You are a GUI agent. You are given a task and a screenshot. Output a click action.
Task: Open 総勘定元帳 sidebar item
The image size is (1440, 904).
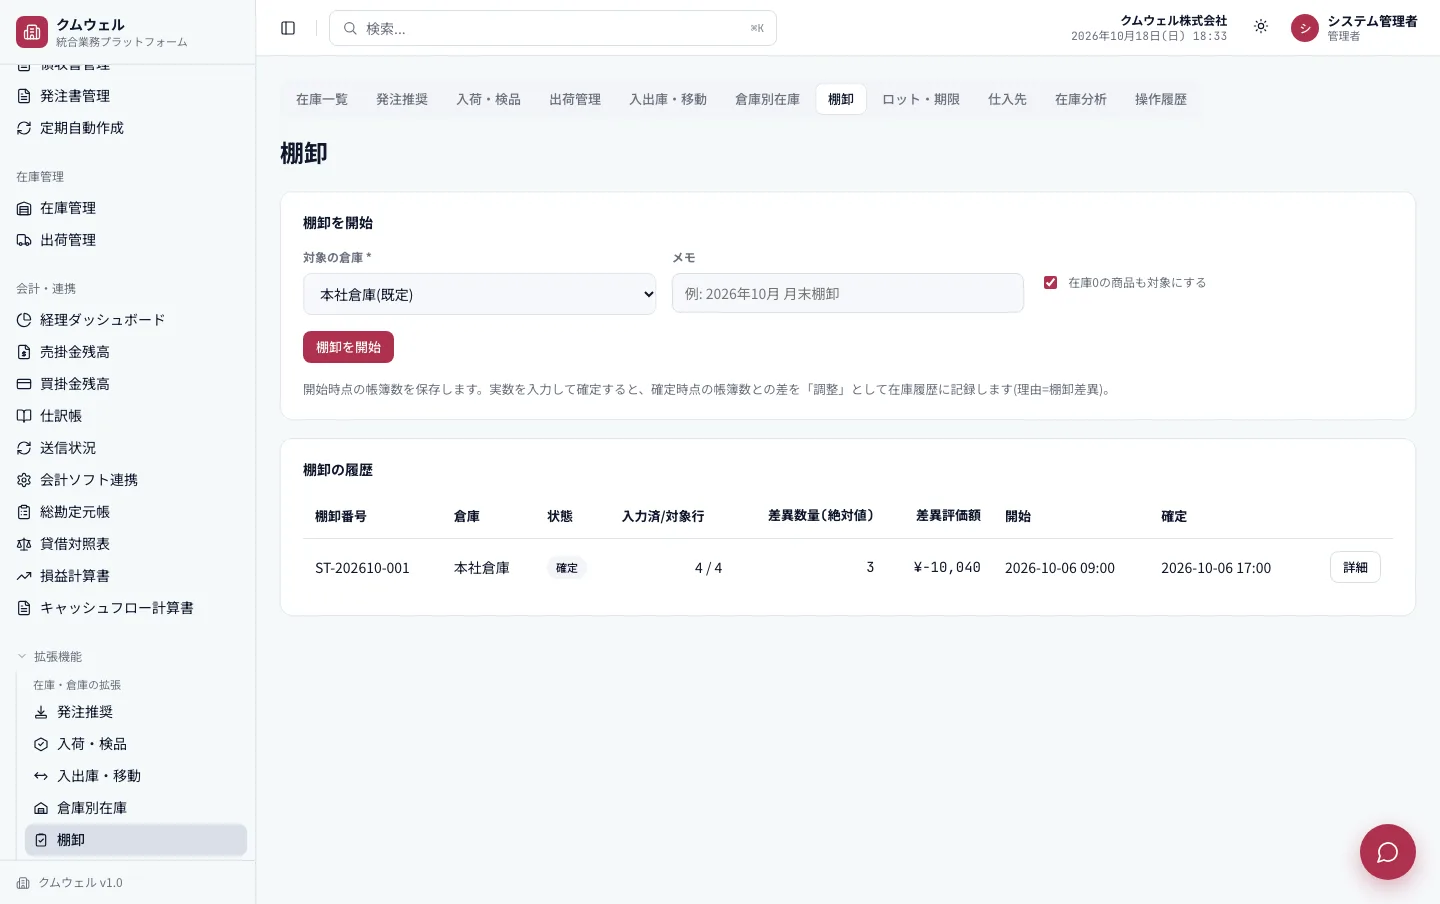pos(128,512)
